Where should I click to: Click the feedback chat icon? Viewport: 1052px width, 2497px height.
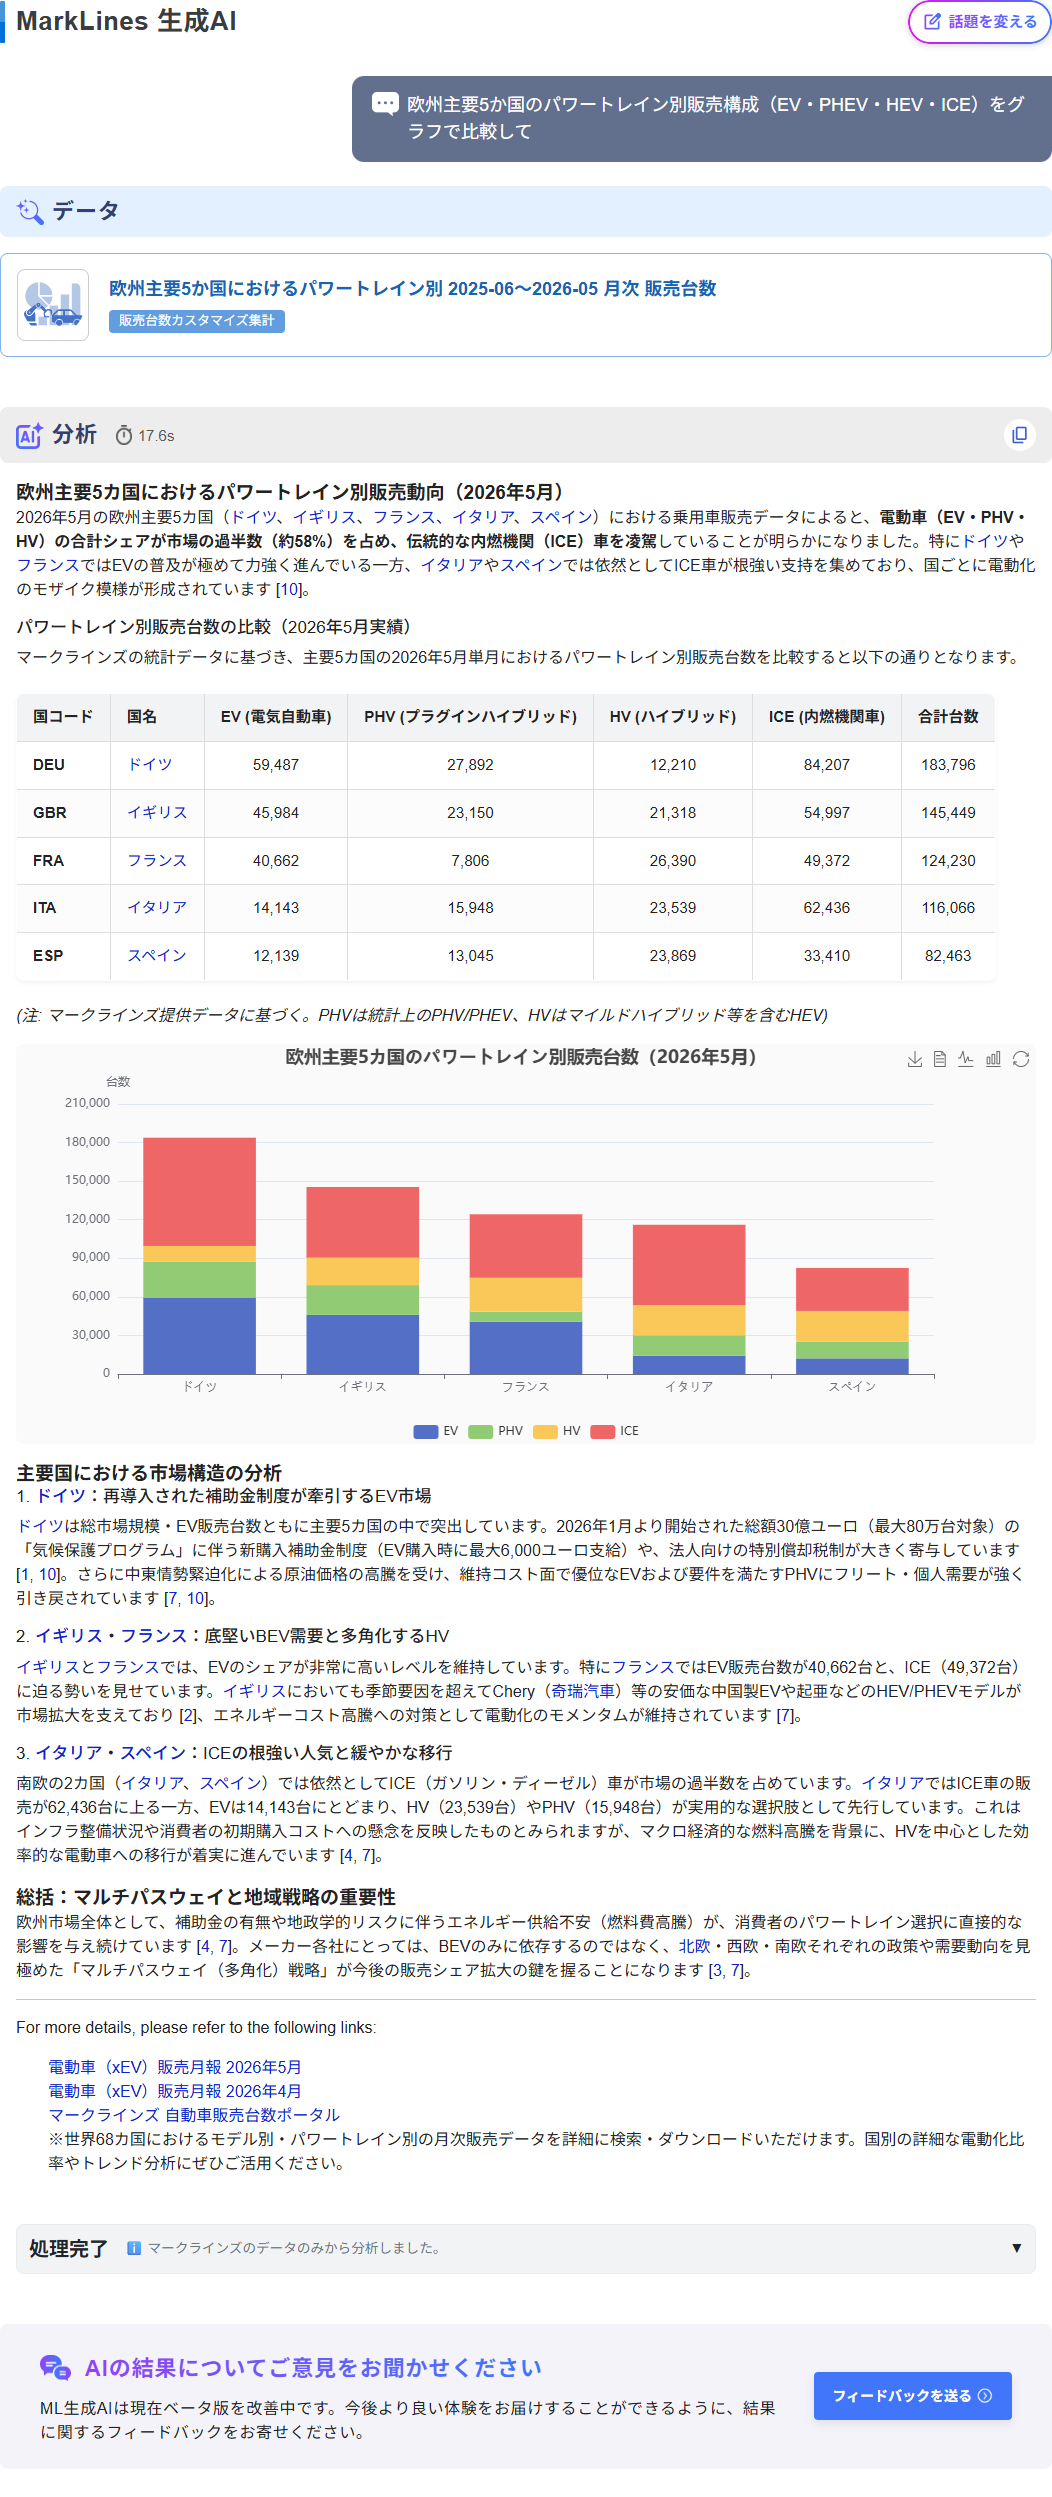coord(55,2367)
